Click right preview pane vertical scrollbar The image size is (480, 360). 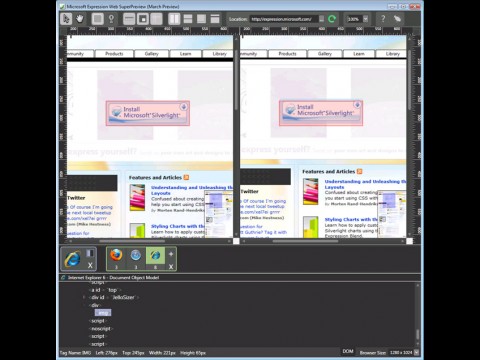pyautogui.click(x=409, y=80)
